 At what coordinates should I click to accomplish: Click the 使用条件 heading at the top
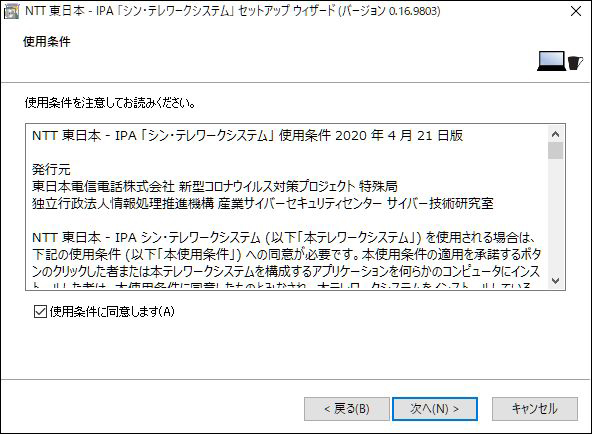click(x=47, y=42)
